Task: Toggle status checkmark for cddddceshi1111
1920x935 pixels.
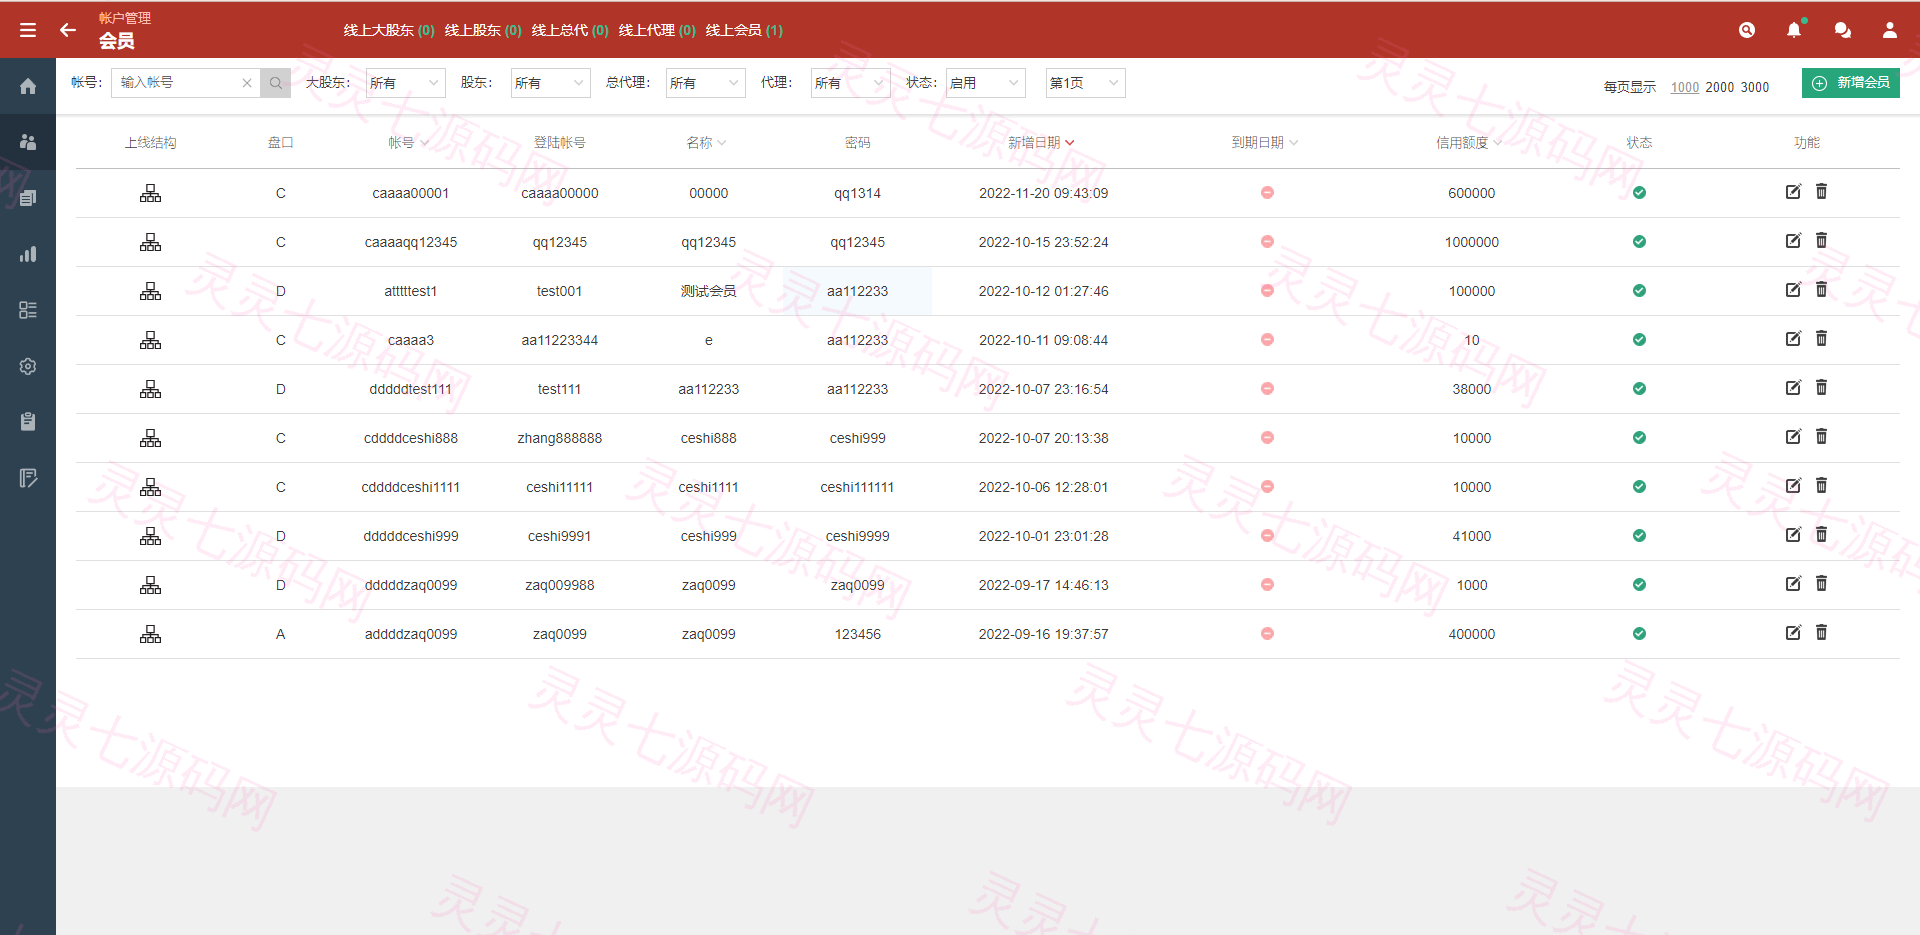Action: tap(1639, 487)
